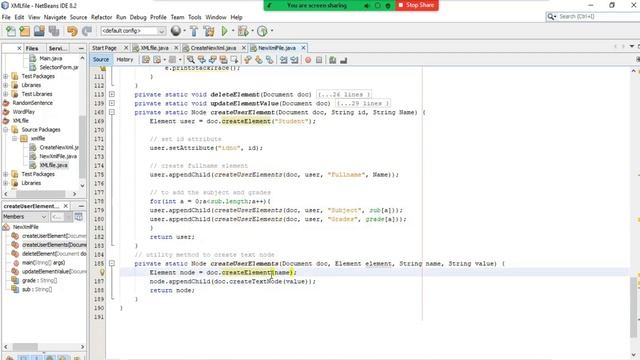Build the project with the hammer icon
640x360 pixels.
[194, 31]
